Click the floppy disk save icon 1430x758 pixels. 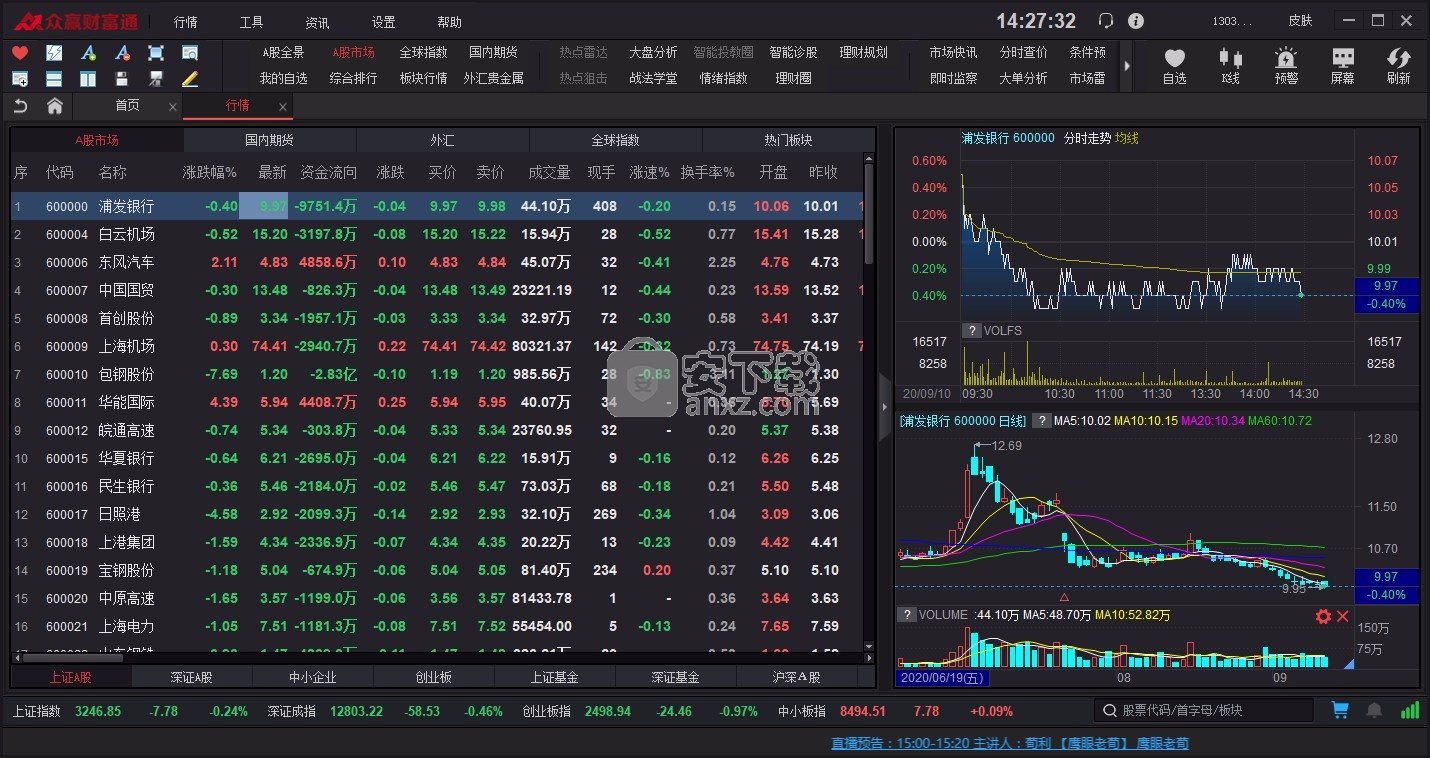coord(122,78)
